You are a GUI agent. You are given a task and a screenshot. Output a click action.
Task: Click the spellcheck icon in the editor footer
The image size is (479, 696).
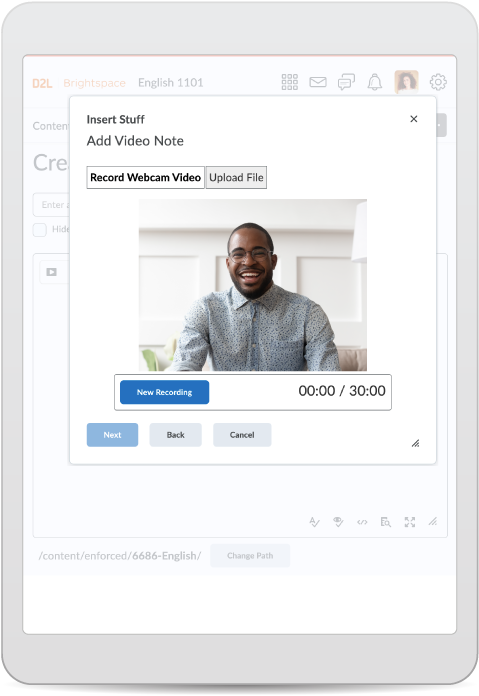314,522
